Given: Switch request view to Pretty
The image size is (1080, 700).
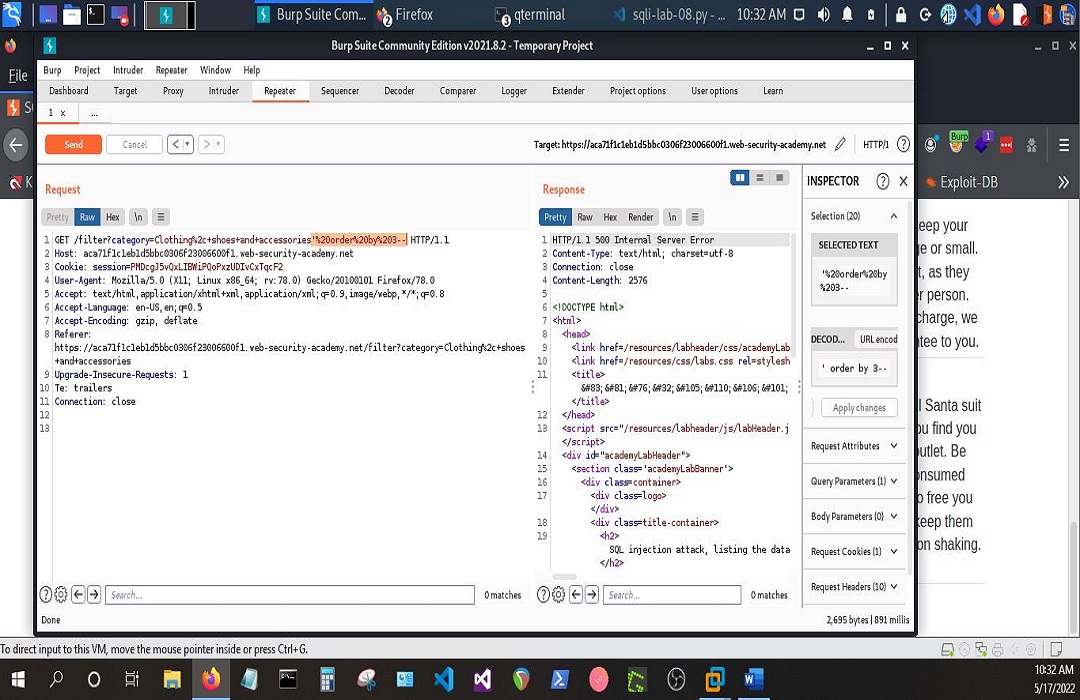Looking at the screenshot, I should [57, 217].
